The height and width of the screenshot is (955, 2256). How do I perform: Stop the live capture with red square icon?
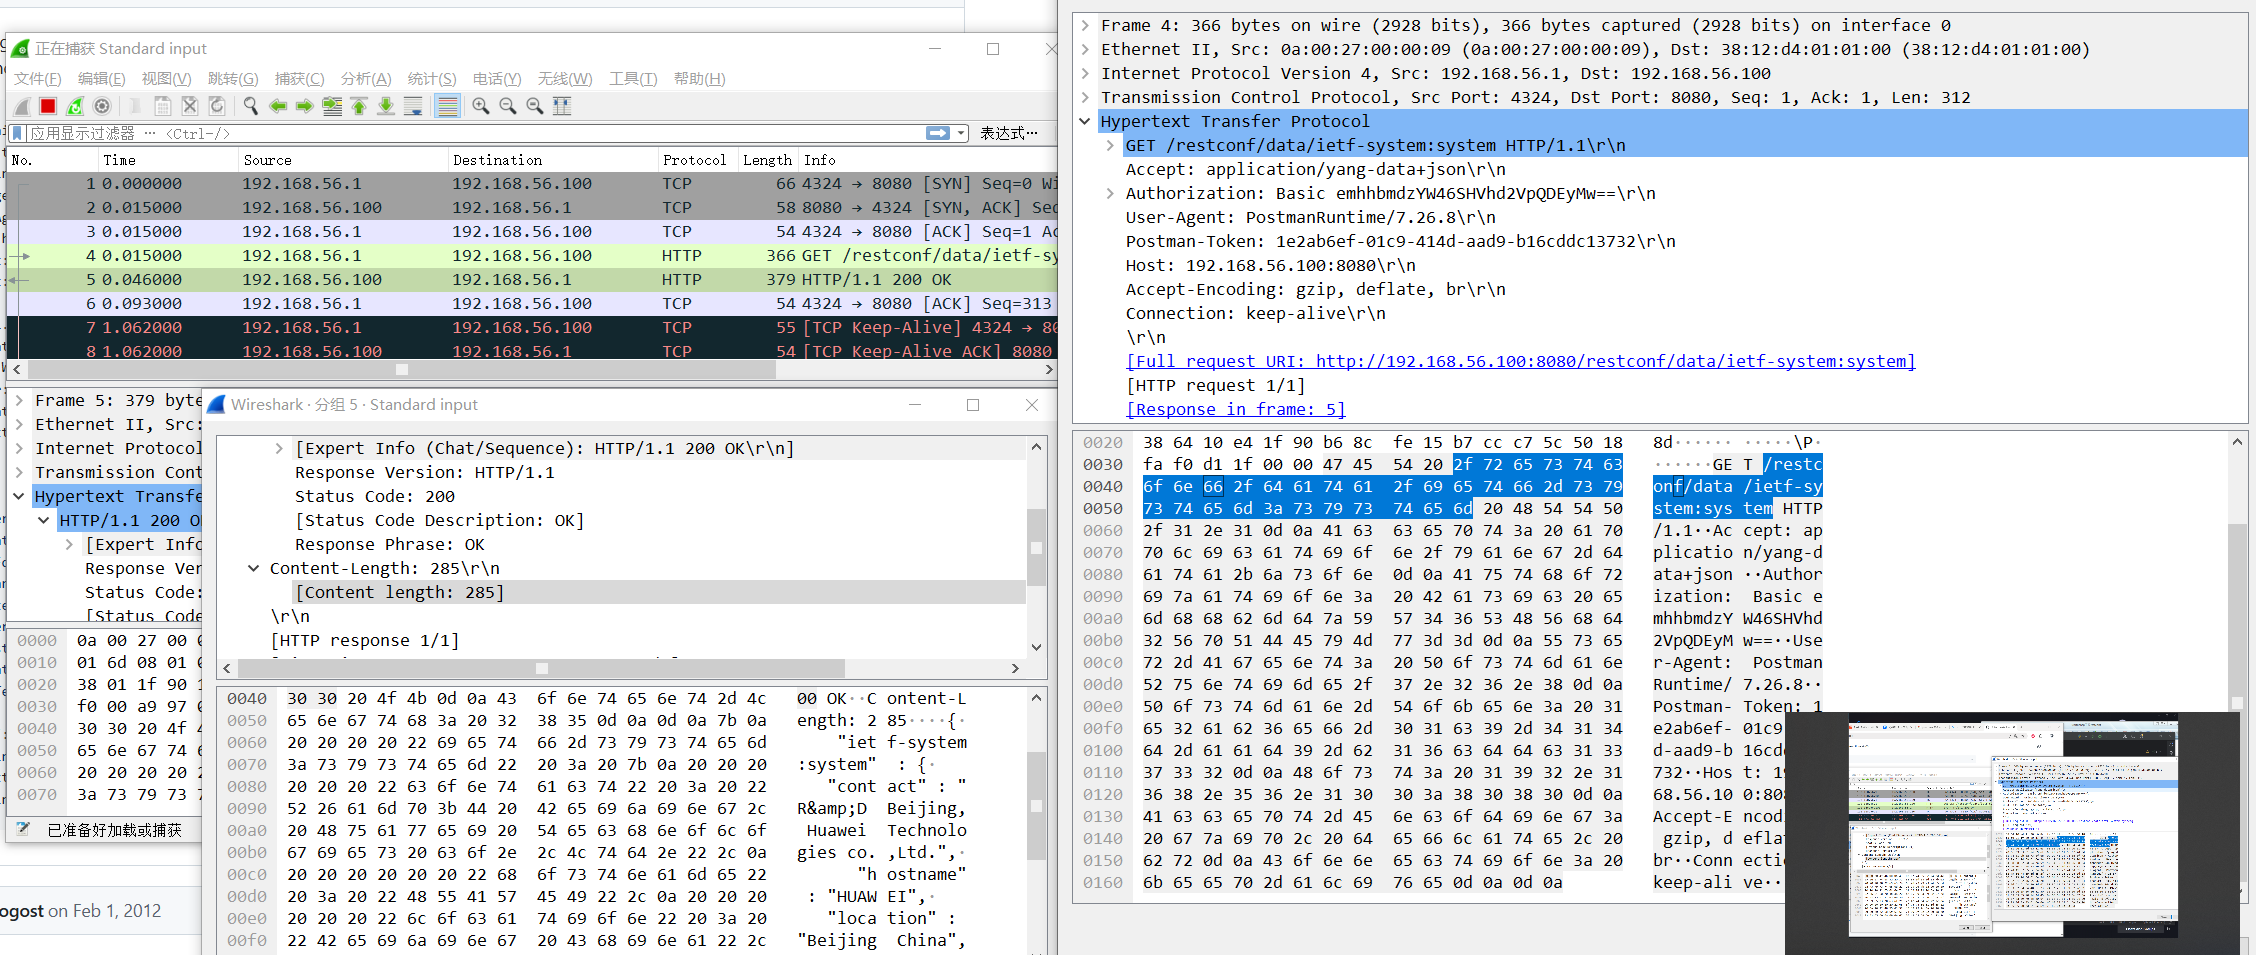(47, 105)
